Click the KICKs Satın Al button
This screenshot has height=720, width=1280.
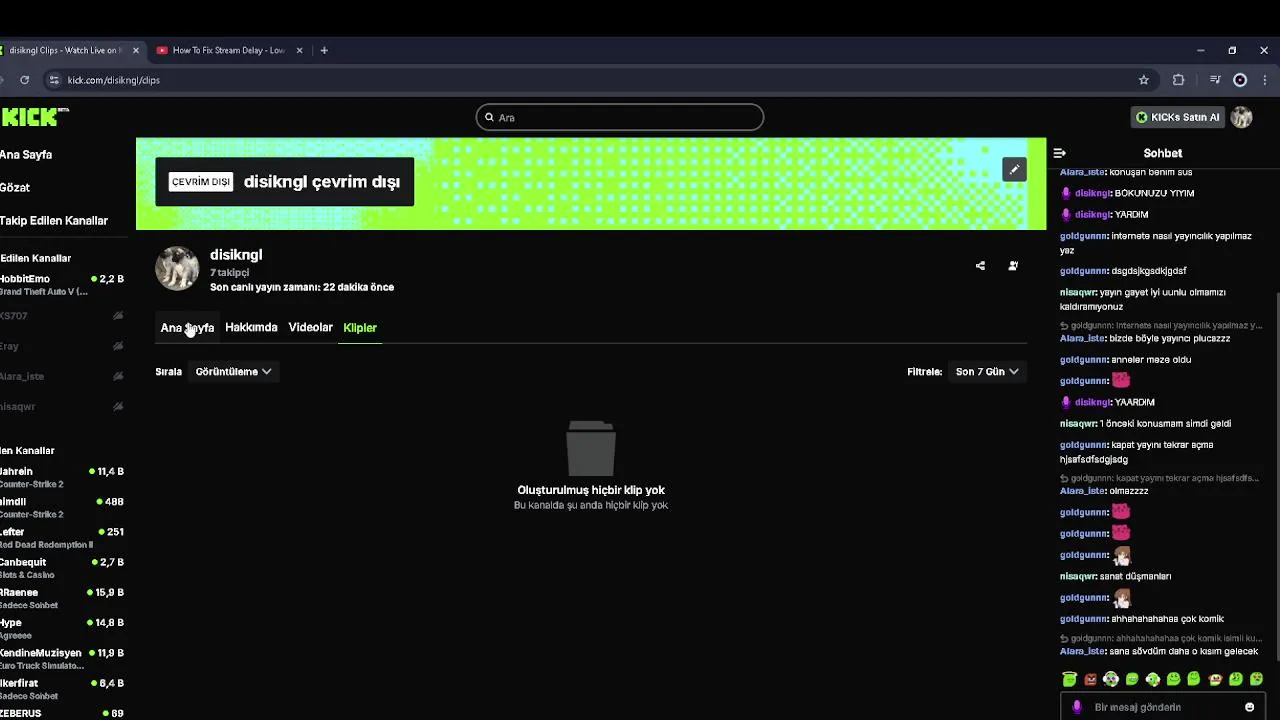click(x=1178, y=117)
